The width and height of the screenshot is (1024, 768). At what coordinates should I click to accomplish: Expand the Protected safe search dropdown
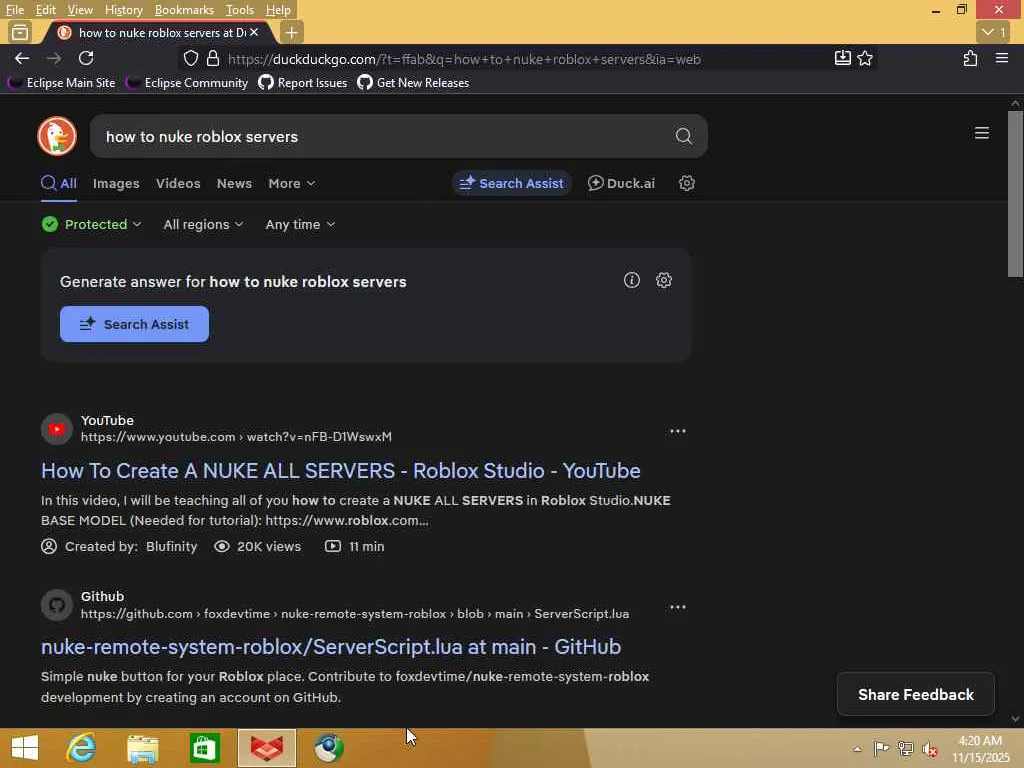(91, 224)
